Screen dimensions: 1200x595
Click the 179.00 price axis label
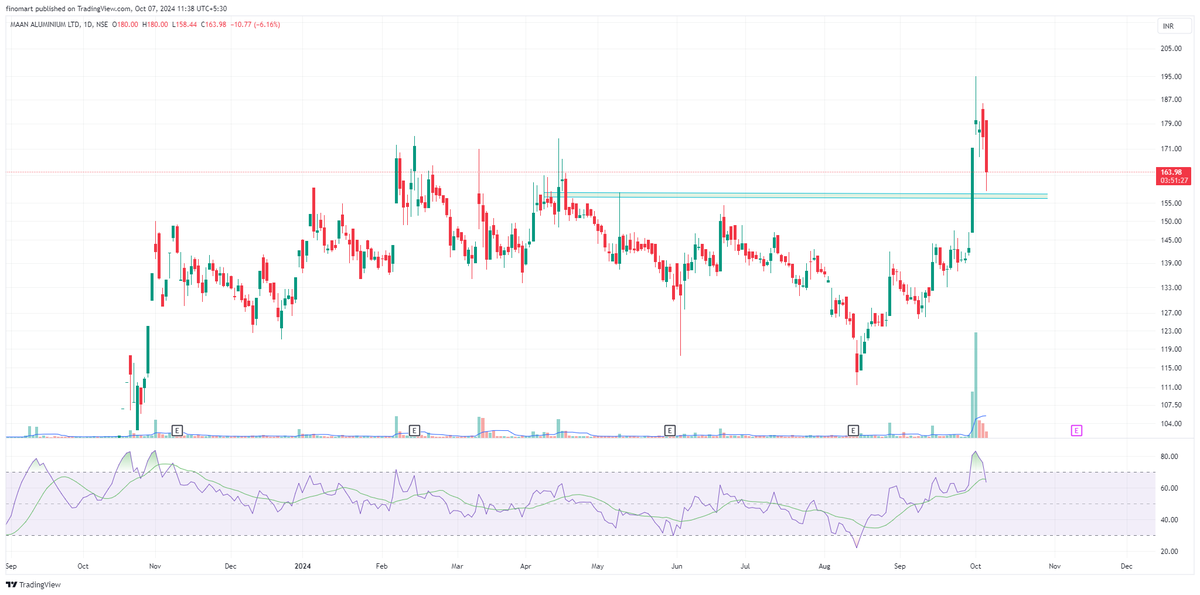point(1172,124)
